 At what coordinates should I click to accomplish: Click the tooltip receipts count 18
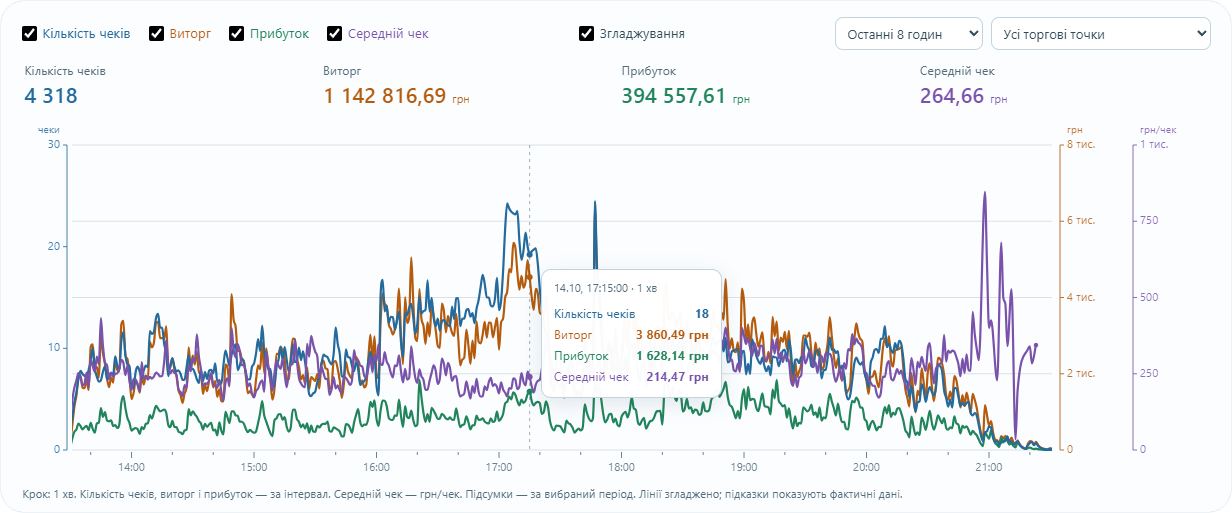[702, 314]
